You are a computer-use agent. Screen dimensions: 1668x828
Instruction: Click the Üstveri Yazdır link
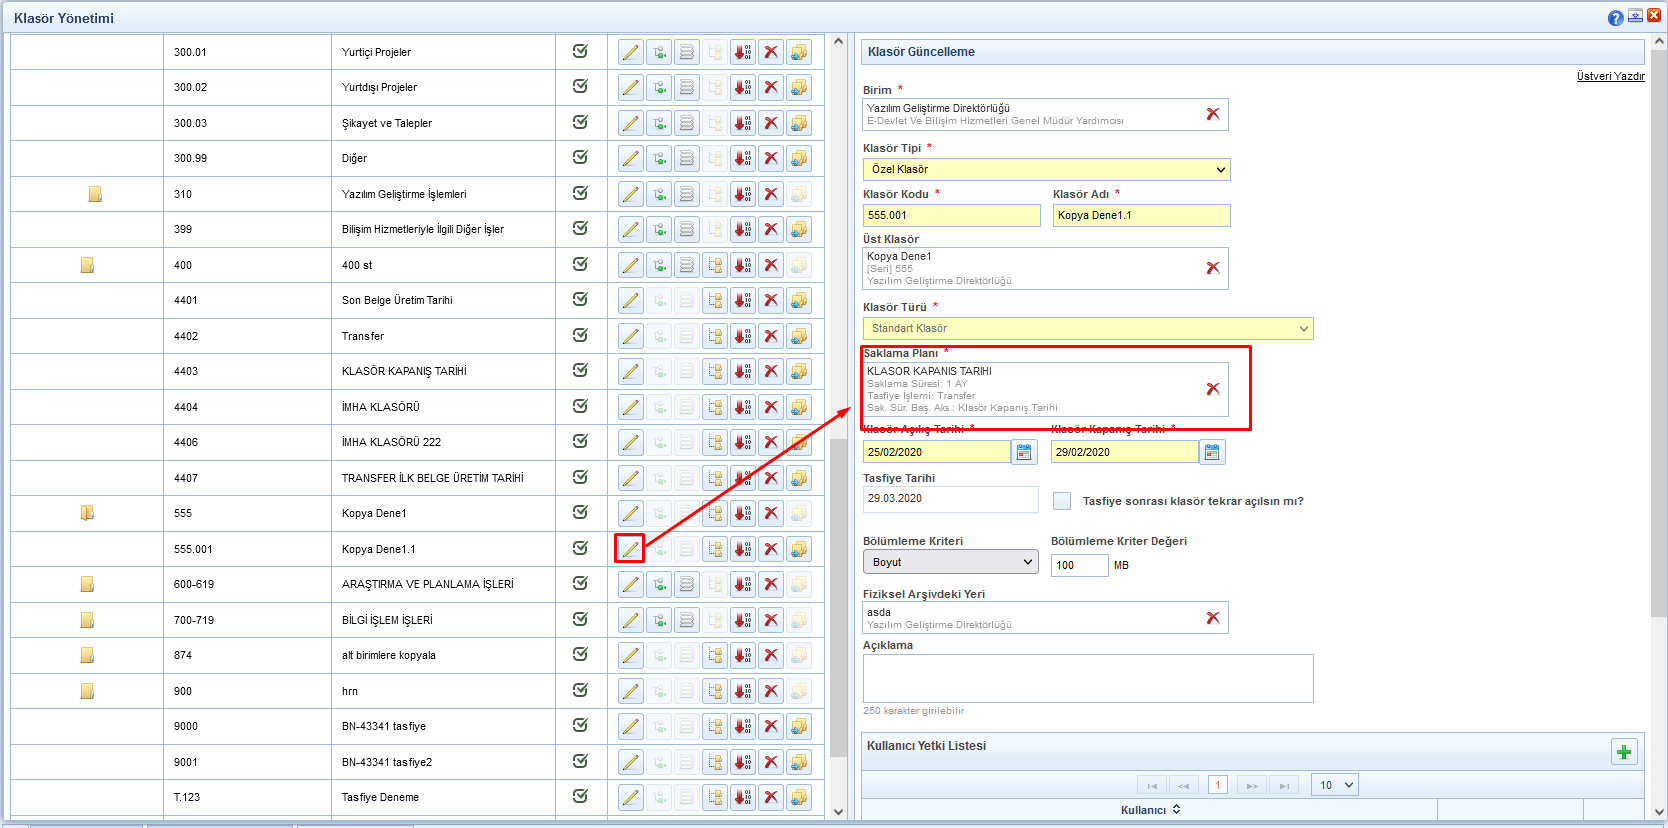tap(1610, 76)
